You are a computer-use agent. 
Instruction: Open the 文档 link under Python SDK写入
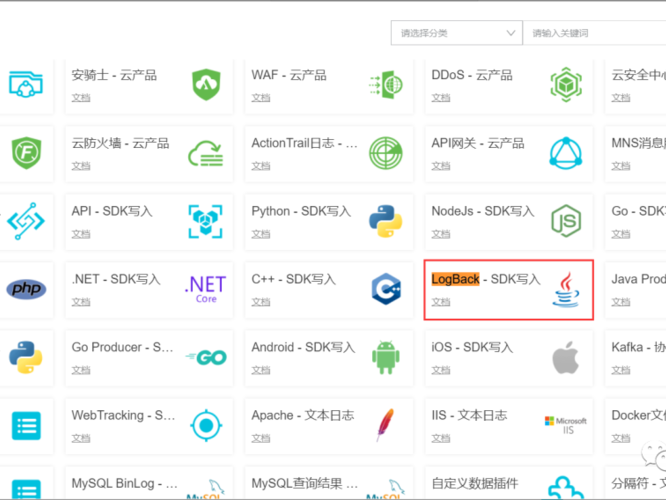click(x=261, y=234)
